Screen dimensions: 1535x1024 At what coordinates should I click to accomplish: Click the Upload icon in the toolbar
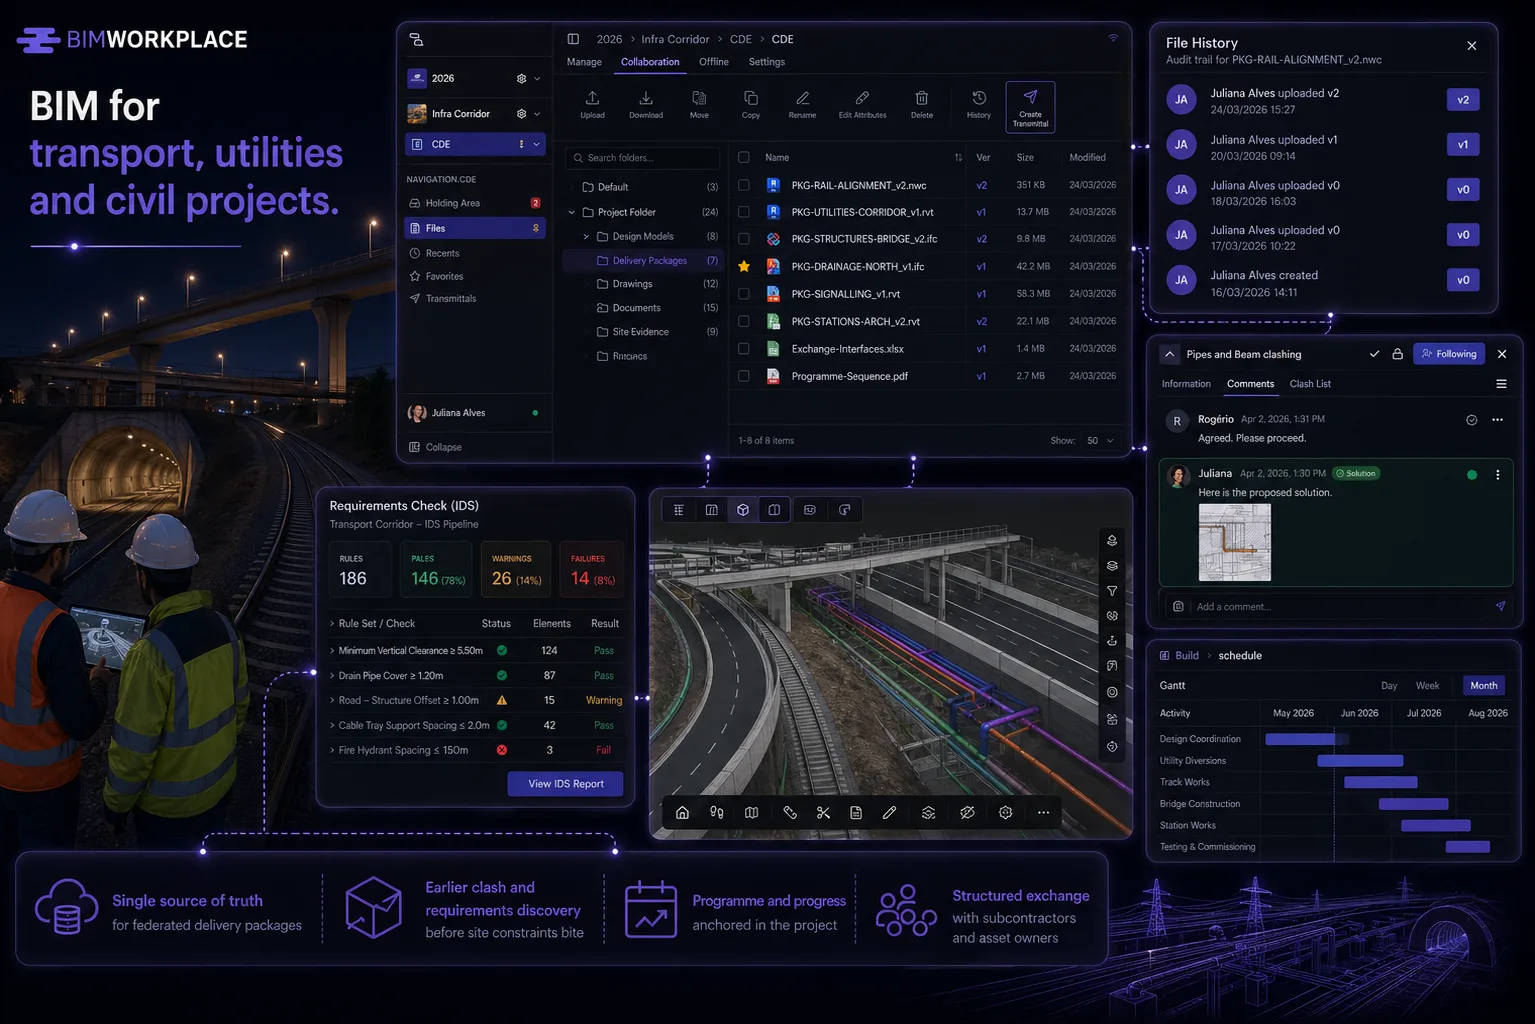[592, 99]
